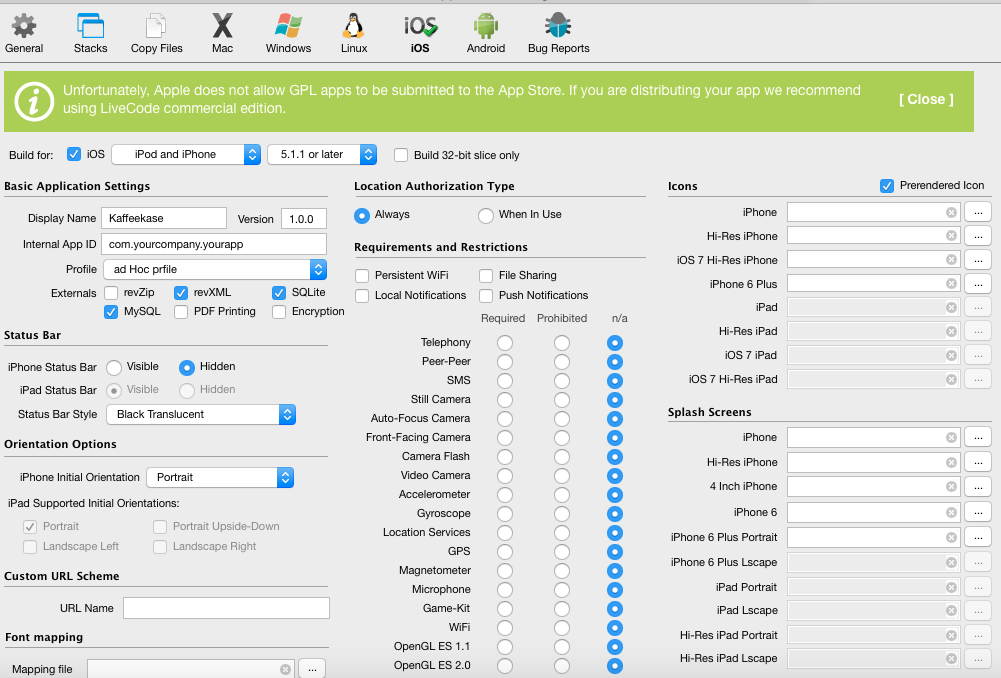This screenshot has height=678, width=1001.
Task: Open the General settings pane
Action: [24, 32]
